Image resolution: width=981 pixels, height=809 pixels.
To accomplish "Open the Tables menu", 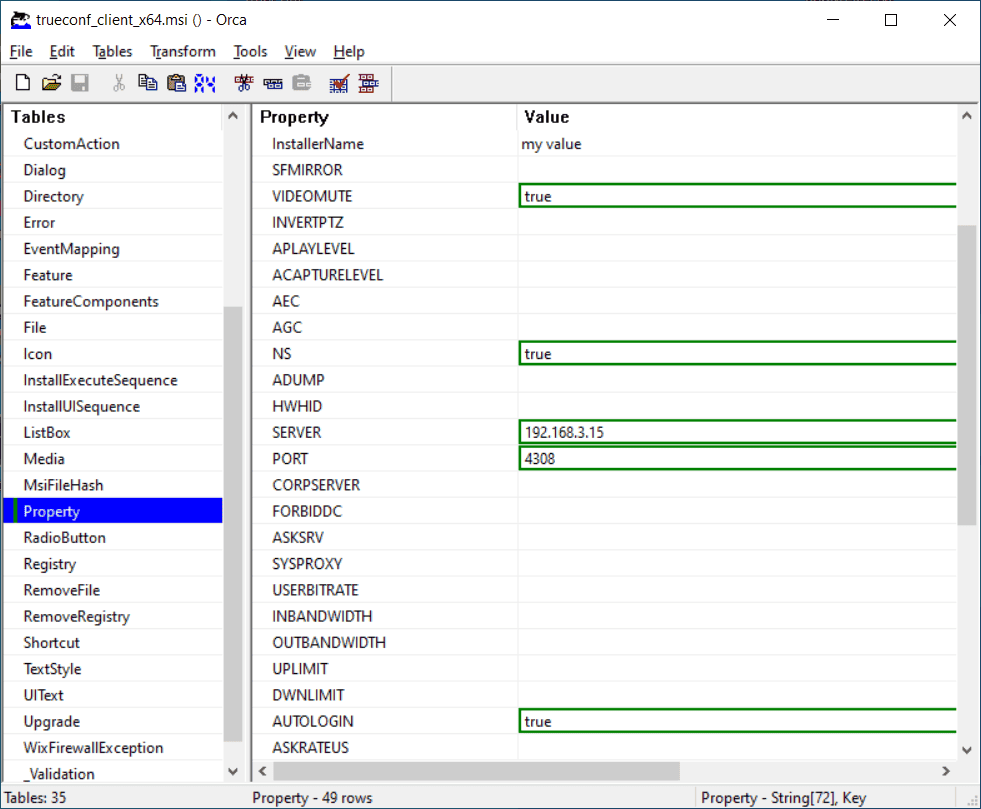I will coord(113,51).
